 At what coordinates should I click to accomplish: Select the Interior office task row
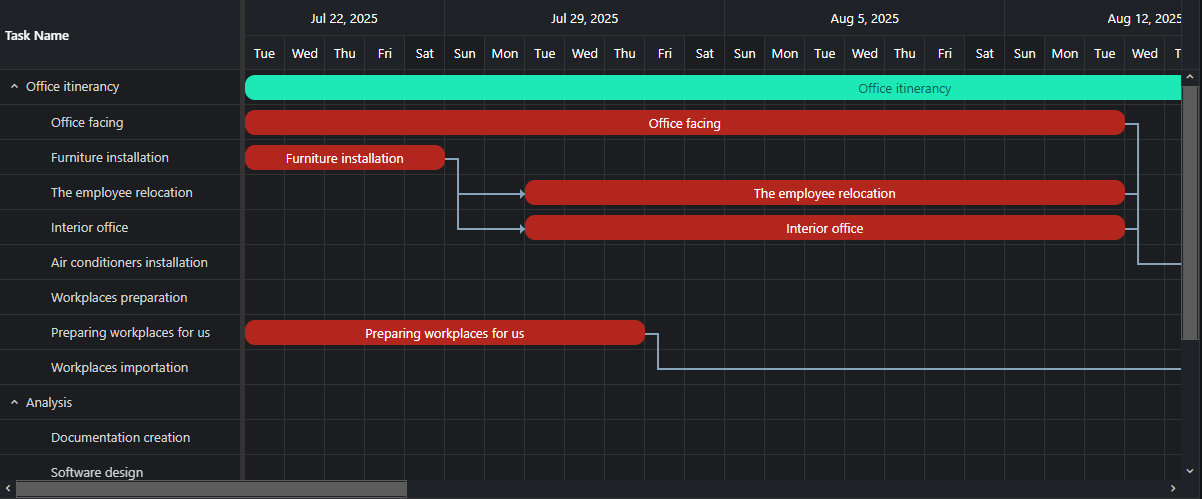pos(120,227)
